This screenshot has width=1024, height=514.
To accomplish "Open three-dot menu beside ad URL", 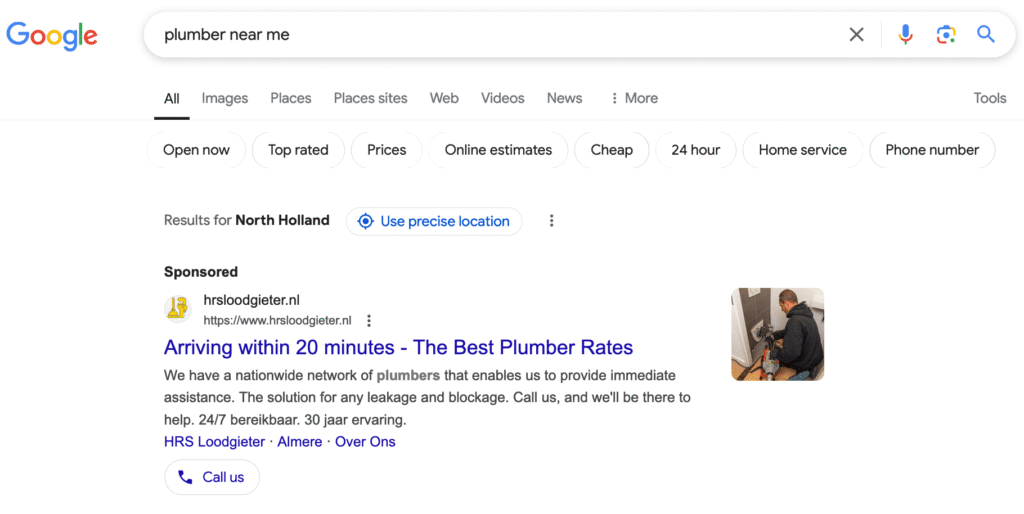I will click(x=369, y=321).
